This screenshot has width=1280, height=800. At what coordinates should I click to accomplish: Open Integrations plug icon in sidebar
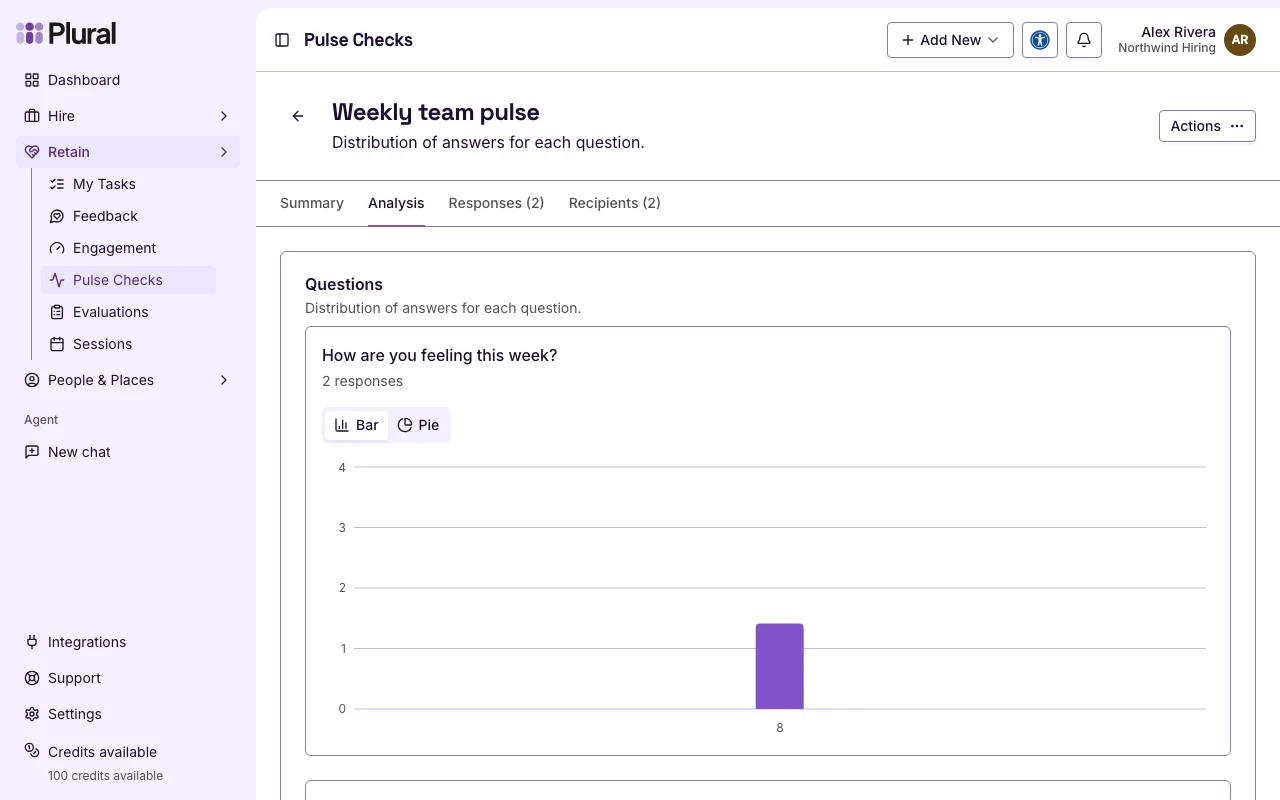(x=32, y=642)
